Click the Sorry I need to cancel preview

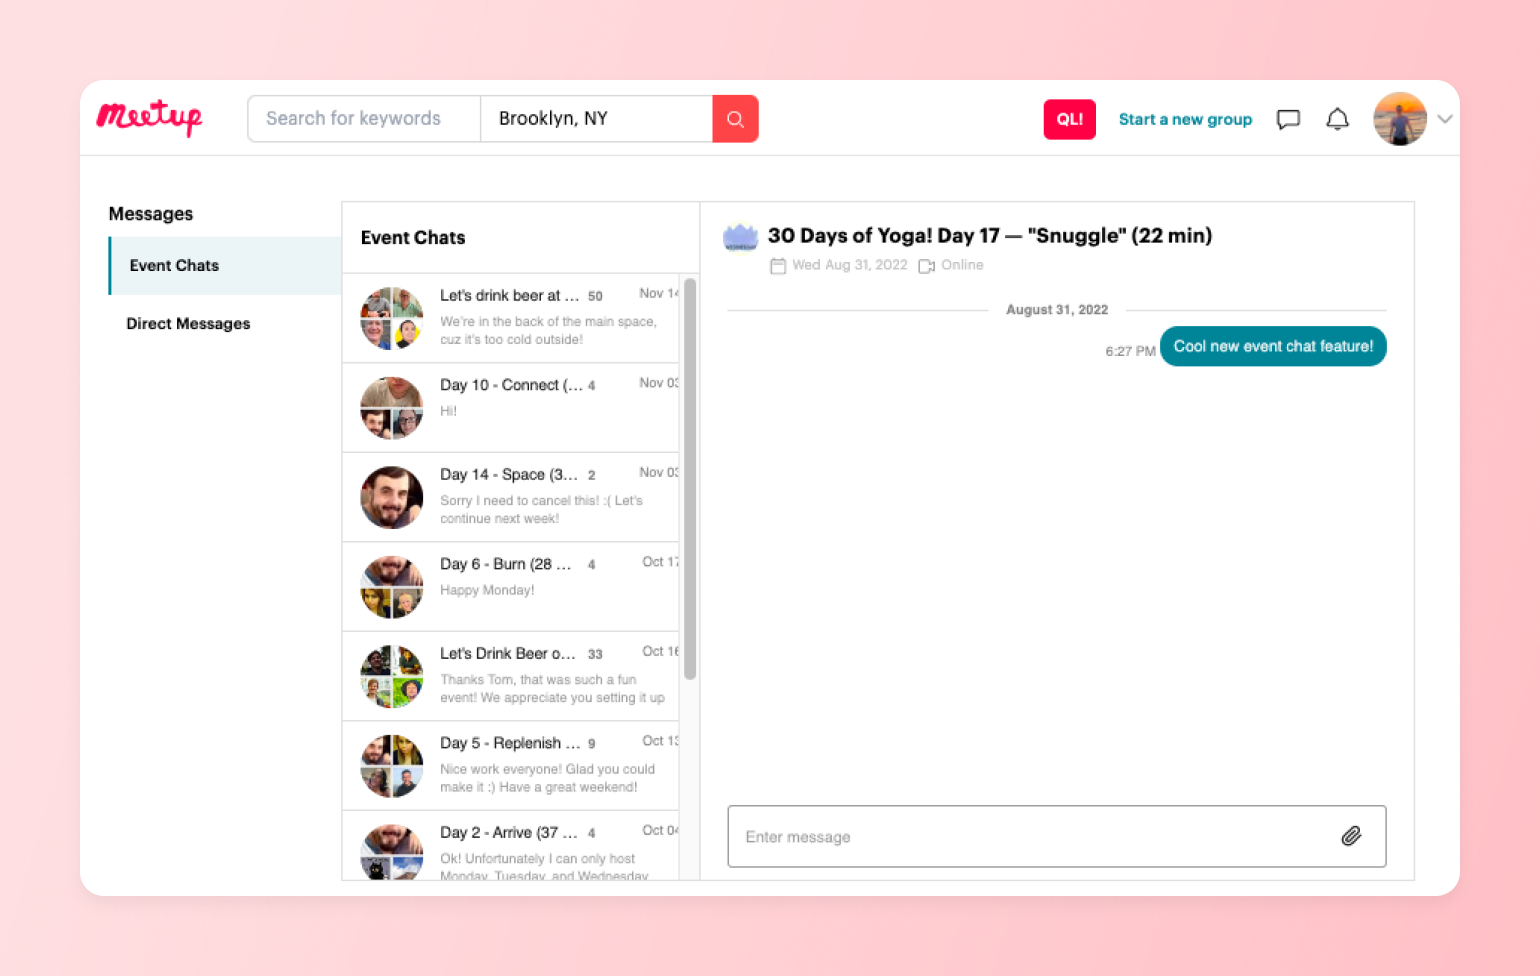tap(541, 509)
